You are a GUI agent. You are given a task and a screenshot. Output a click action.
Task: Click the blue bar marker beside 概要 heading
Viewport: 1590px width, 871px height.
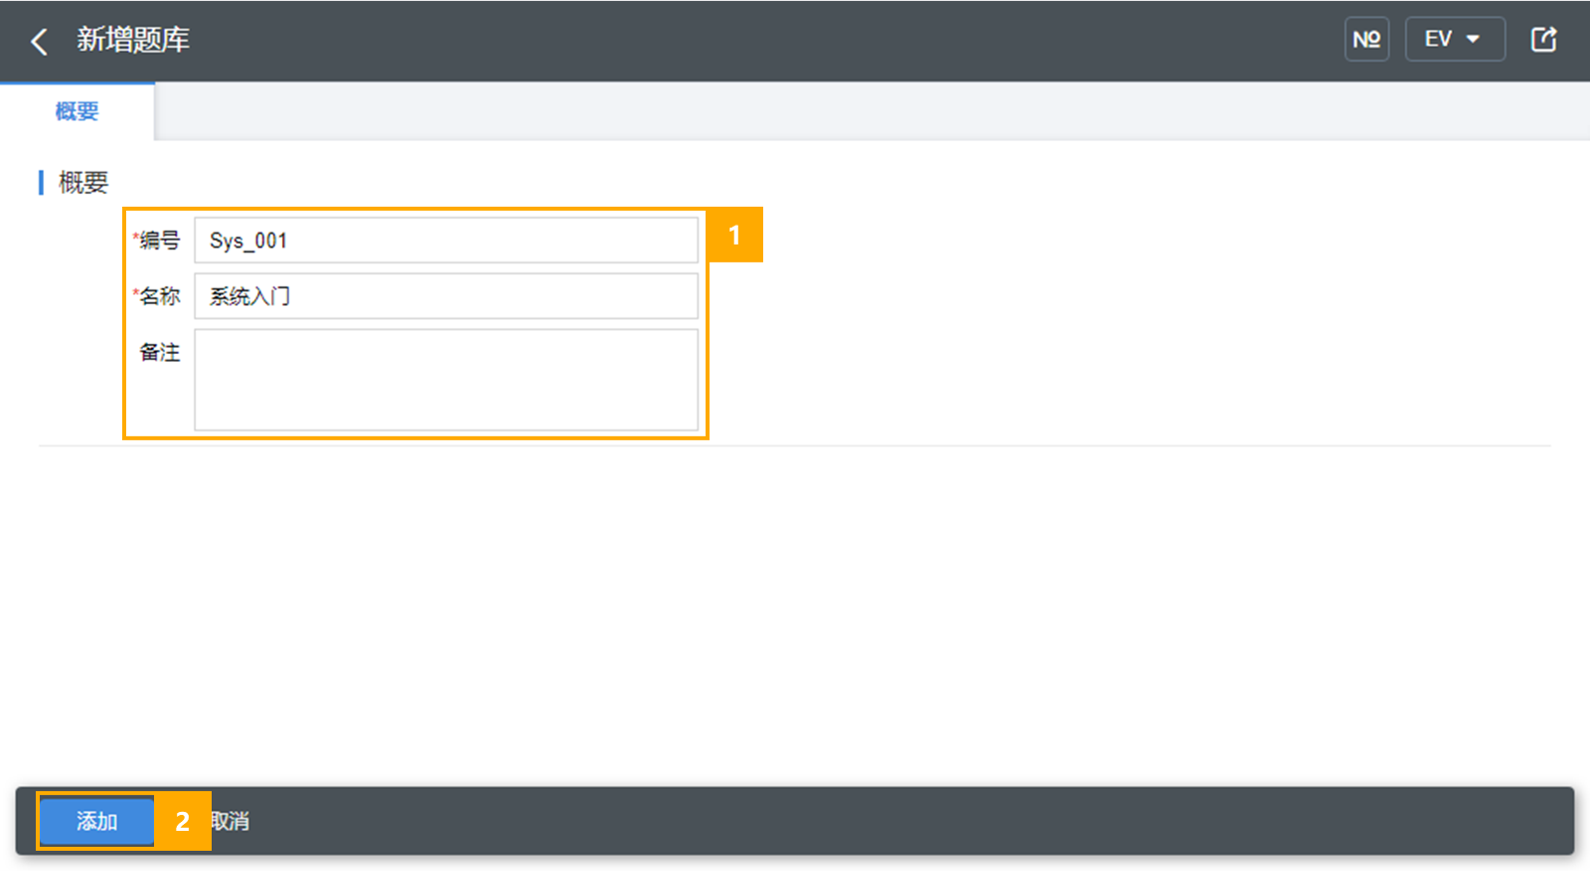(41, 182)
